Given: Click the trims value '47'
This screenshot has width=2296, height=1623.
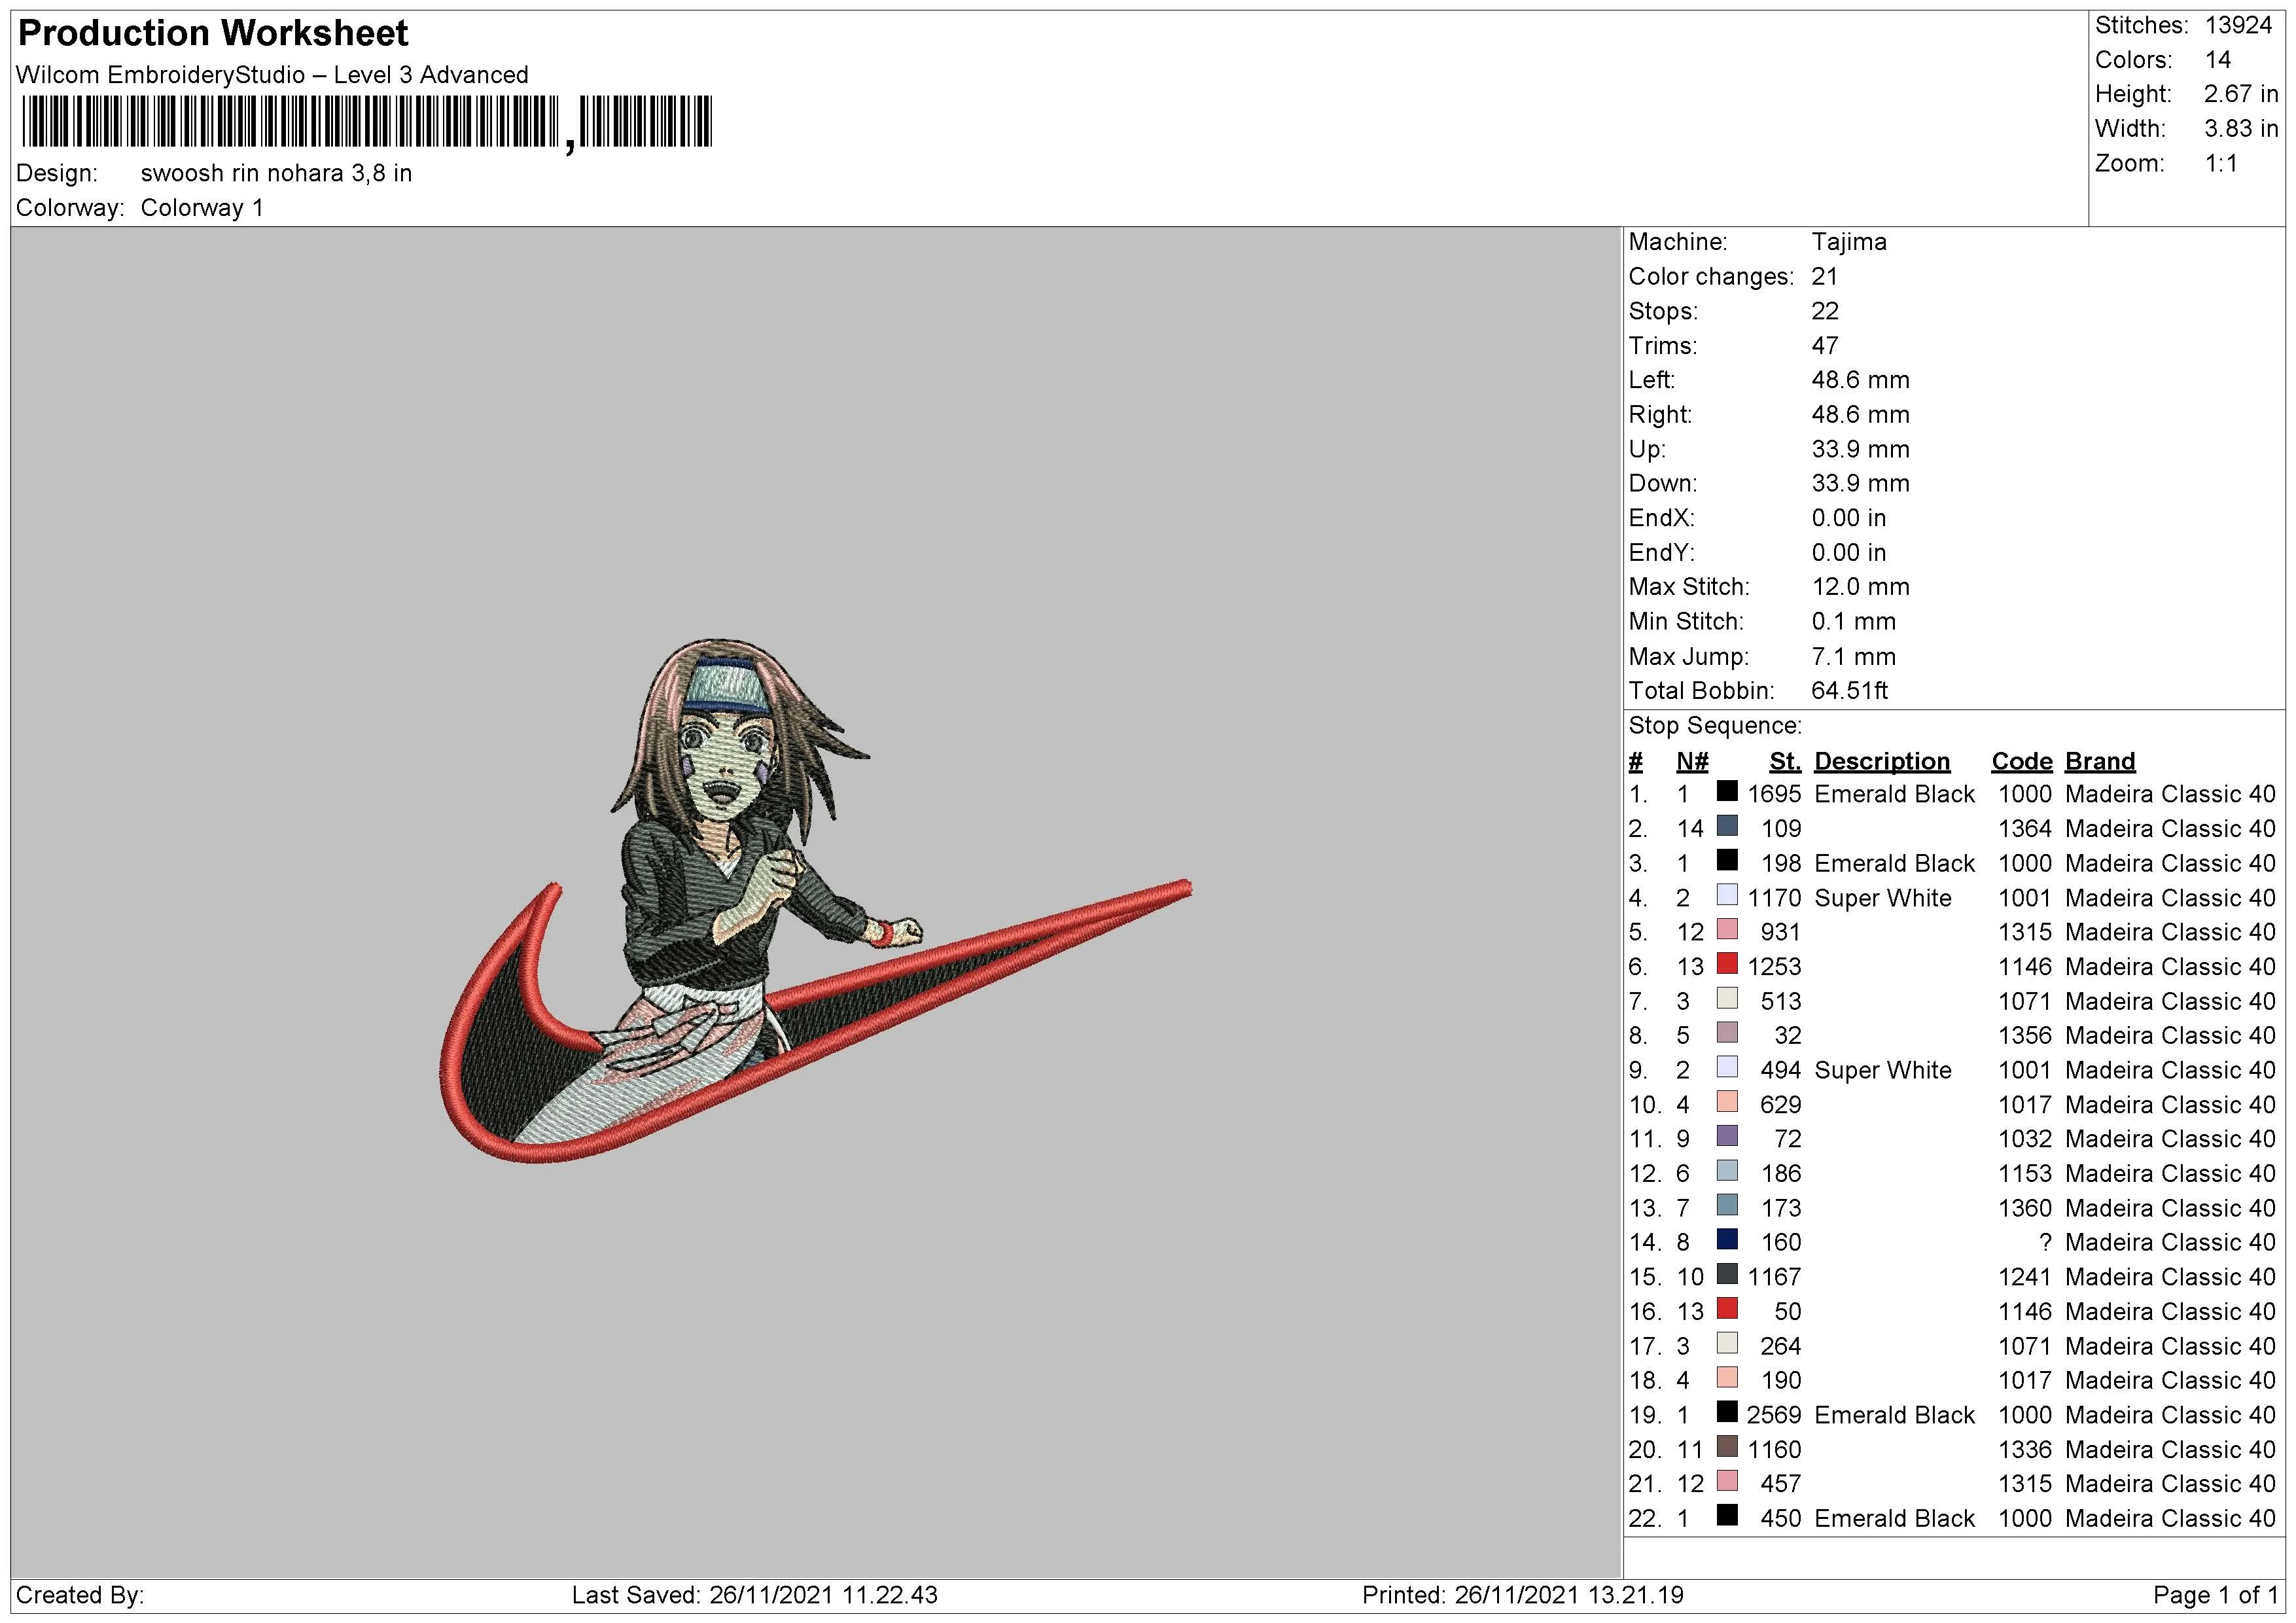Looking at the screenshot, I should tap(1825, 346).
